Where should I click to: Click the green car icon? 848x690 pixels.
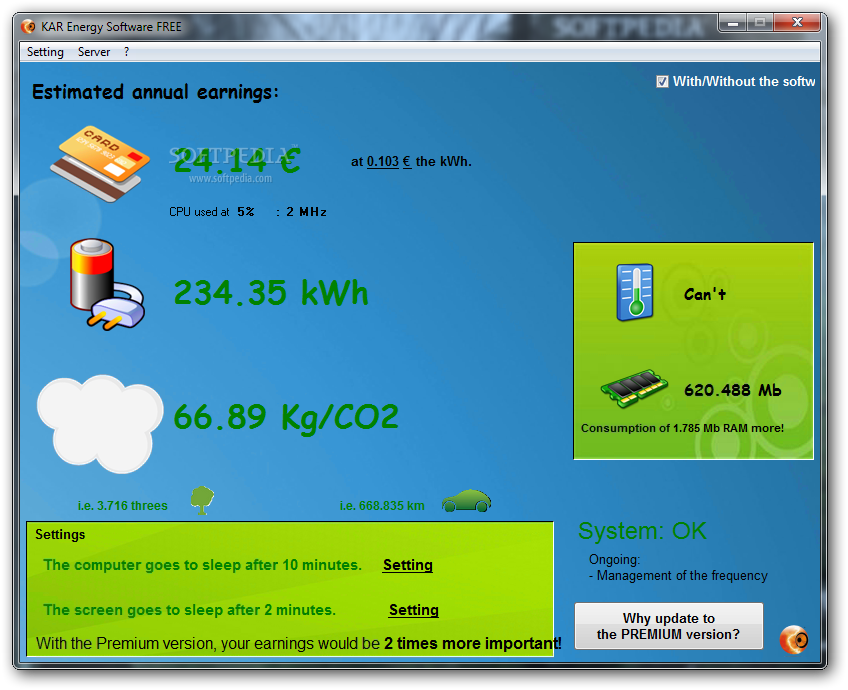(x=466, y=501)
